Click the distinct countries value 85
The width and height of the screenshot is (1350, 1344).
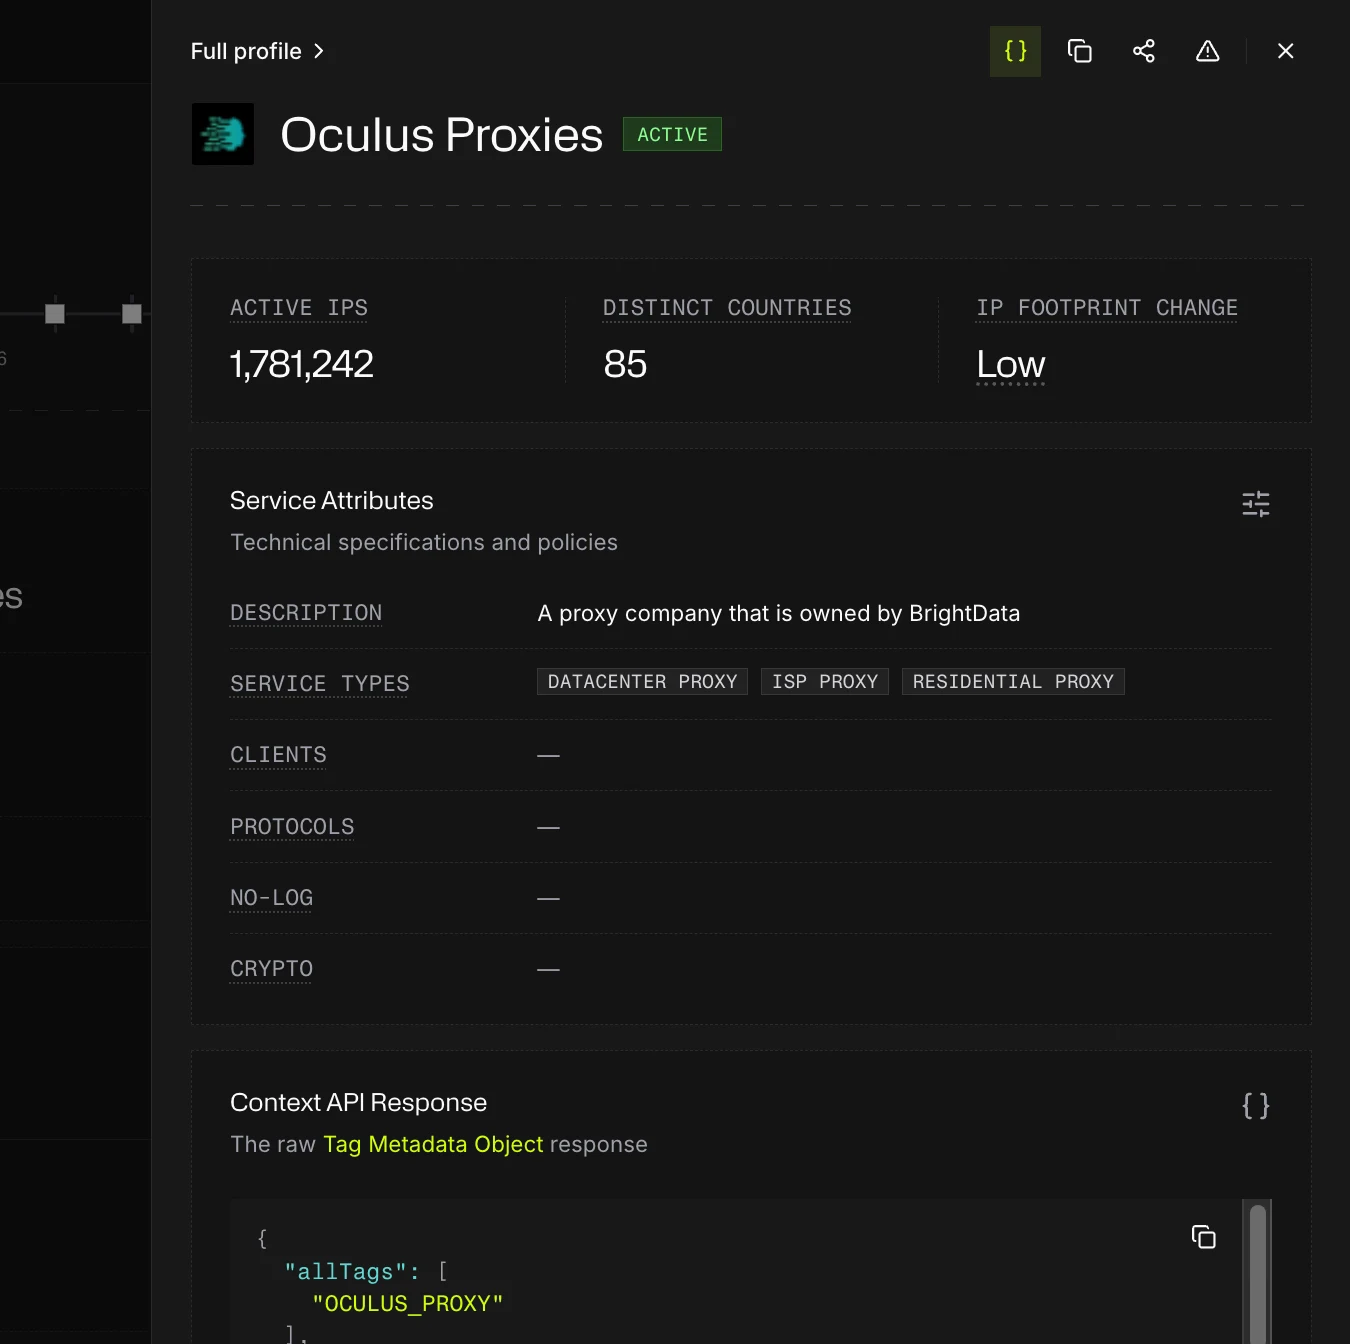click(x=625, y=364)
